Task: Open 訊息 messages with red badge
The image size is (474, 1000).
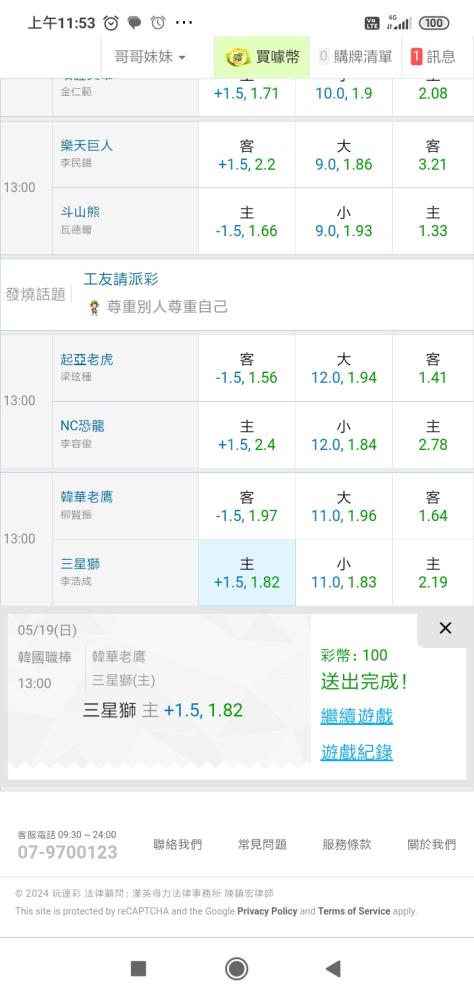Action: point(433,57)
